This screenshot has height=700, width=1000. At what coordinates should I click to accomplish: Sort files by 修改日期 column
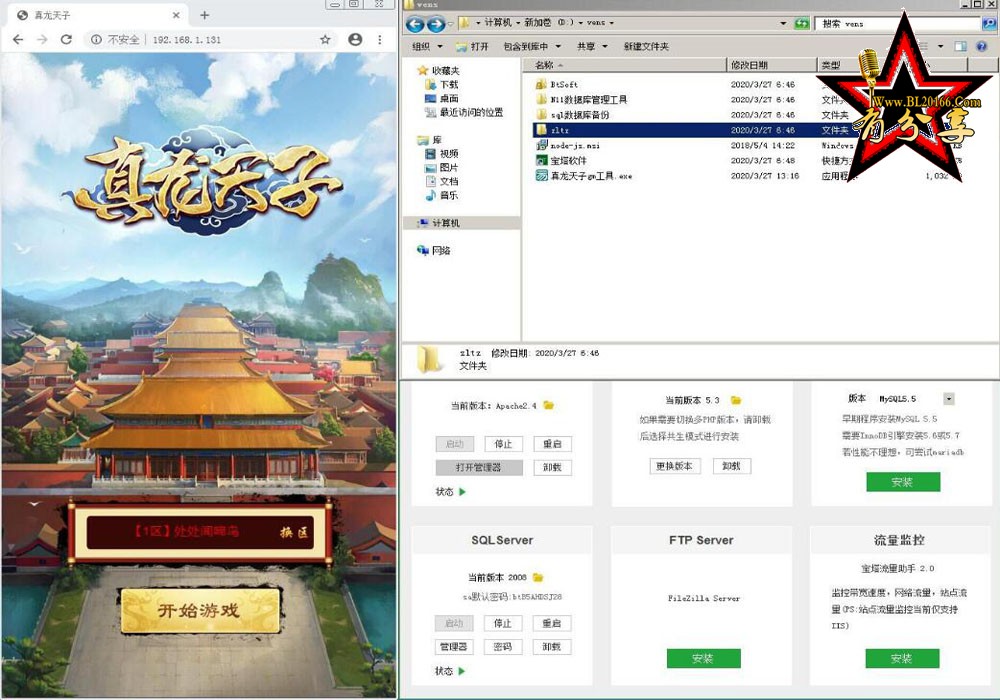(x=772, y=64)
